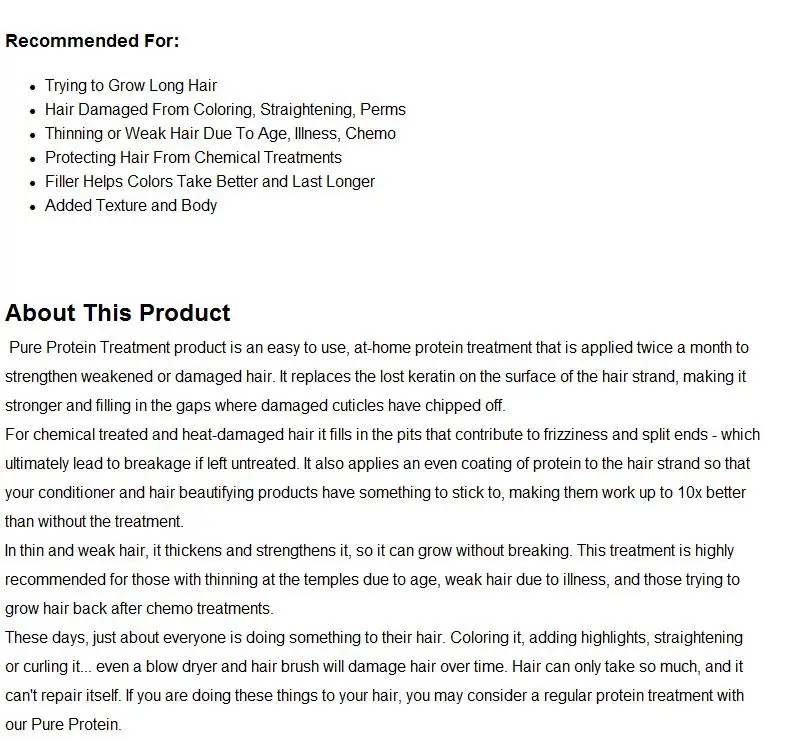Select 'Trying to Grow Long Hair' bullet
800x741 pixels.
pyautogui.click(x=131, y=85)
